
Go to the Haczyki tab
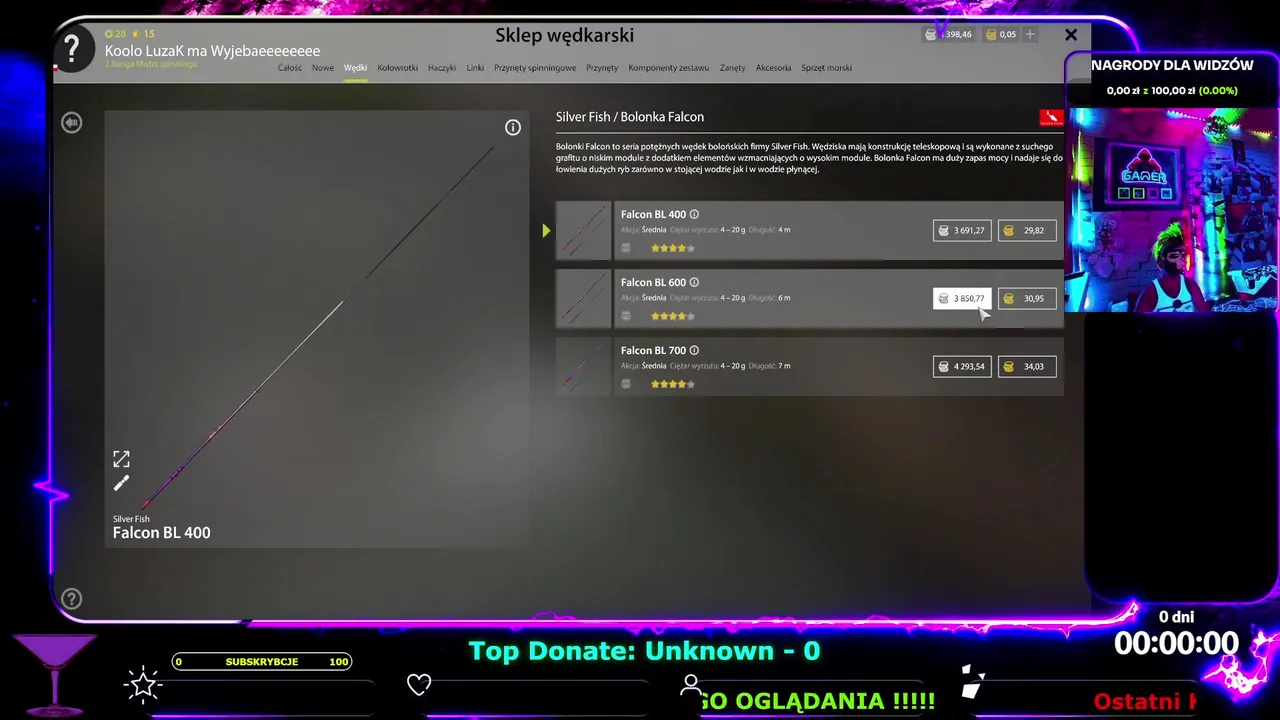[x=441, y=68]
